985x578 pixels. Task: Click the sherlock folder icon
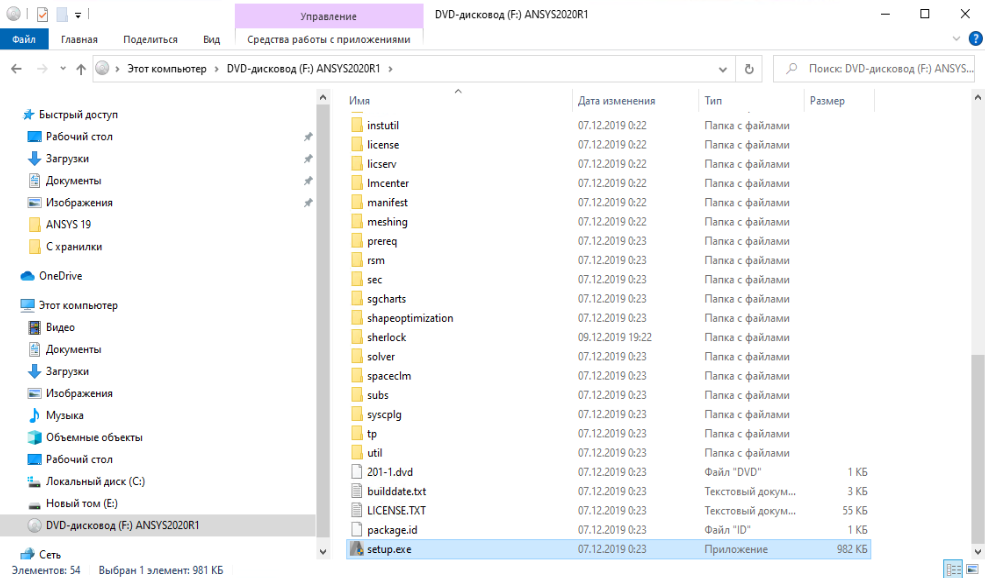[x=357, y=337]
